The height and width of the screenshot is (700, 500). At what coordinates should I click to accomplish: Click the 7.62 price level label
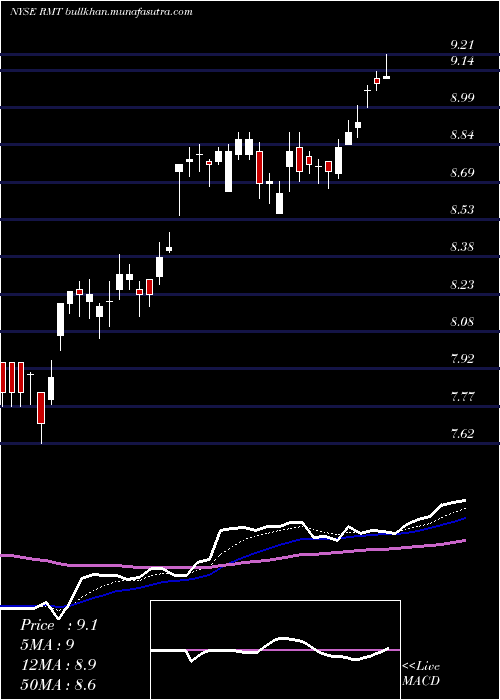tap(462, 433)
